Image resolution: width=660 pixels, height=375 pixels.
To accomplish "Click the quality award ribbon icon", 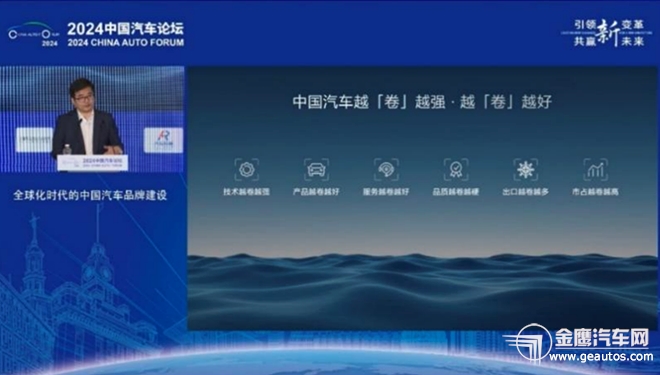I will [456, 170].
